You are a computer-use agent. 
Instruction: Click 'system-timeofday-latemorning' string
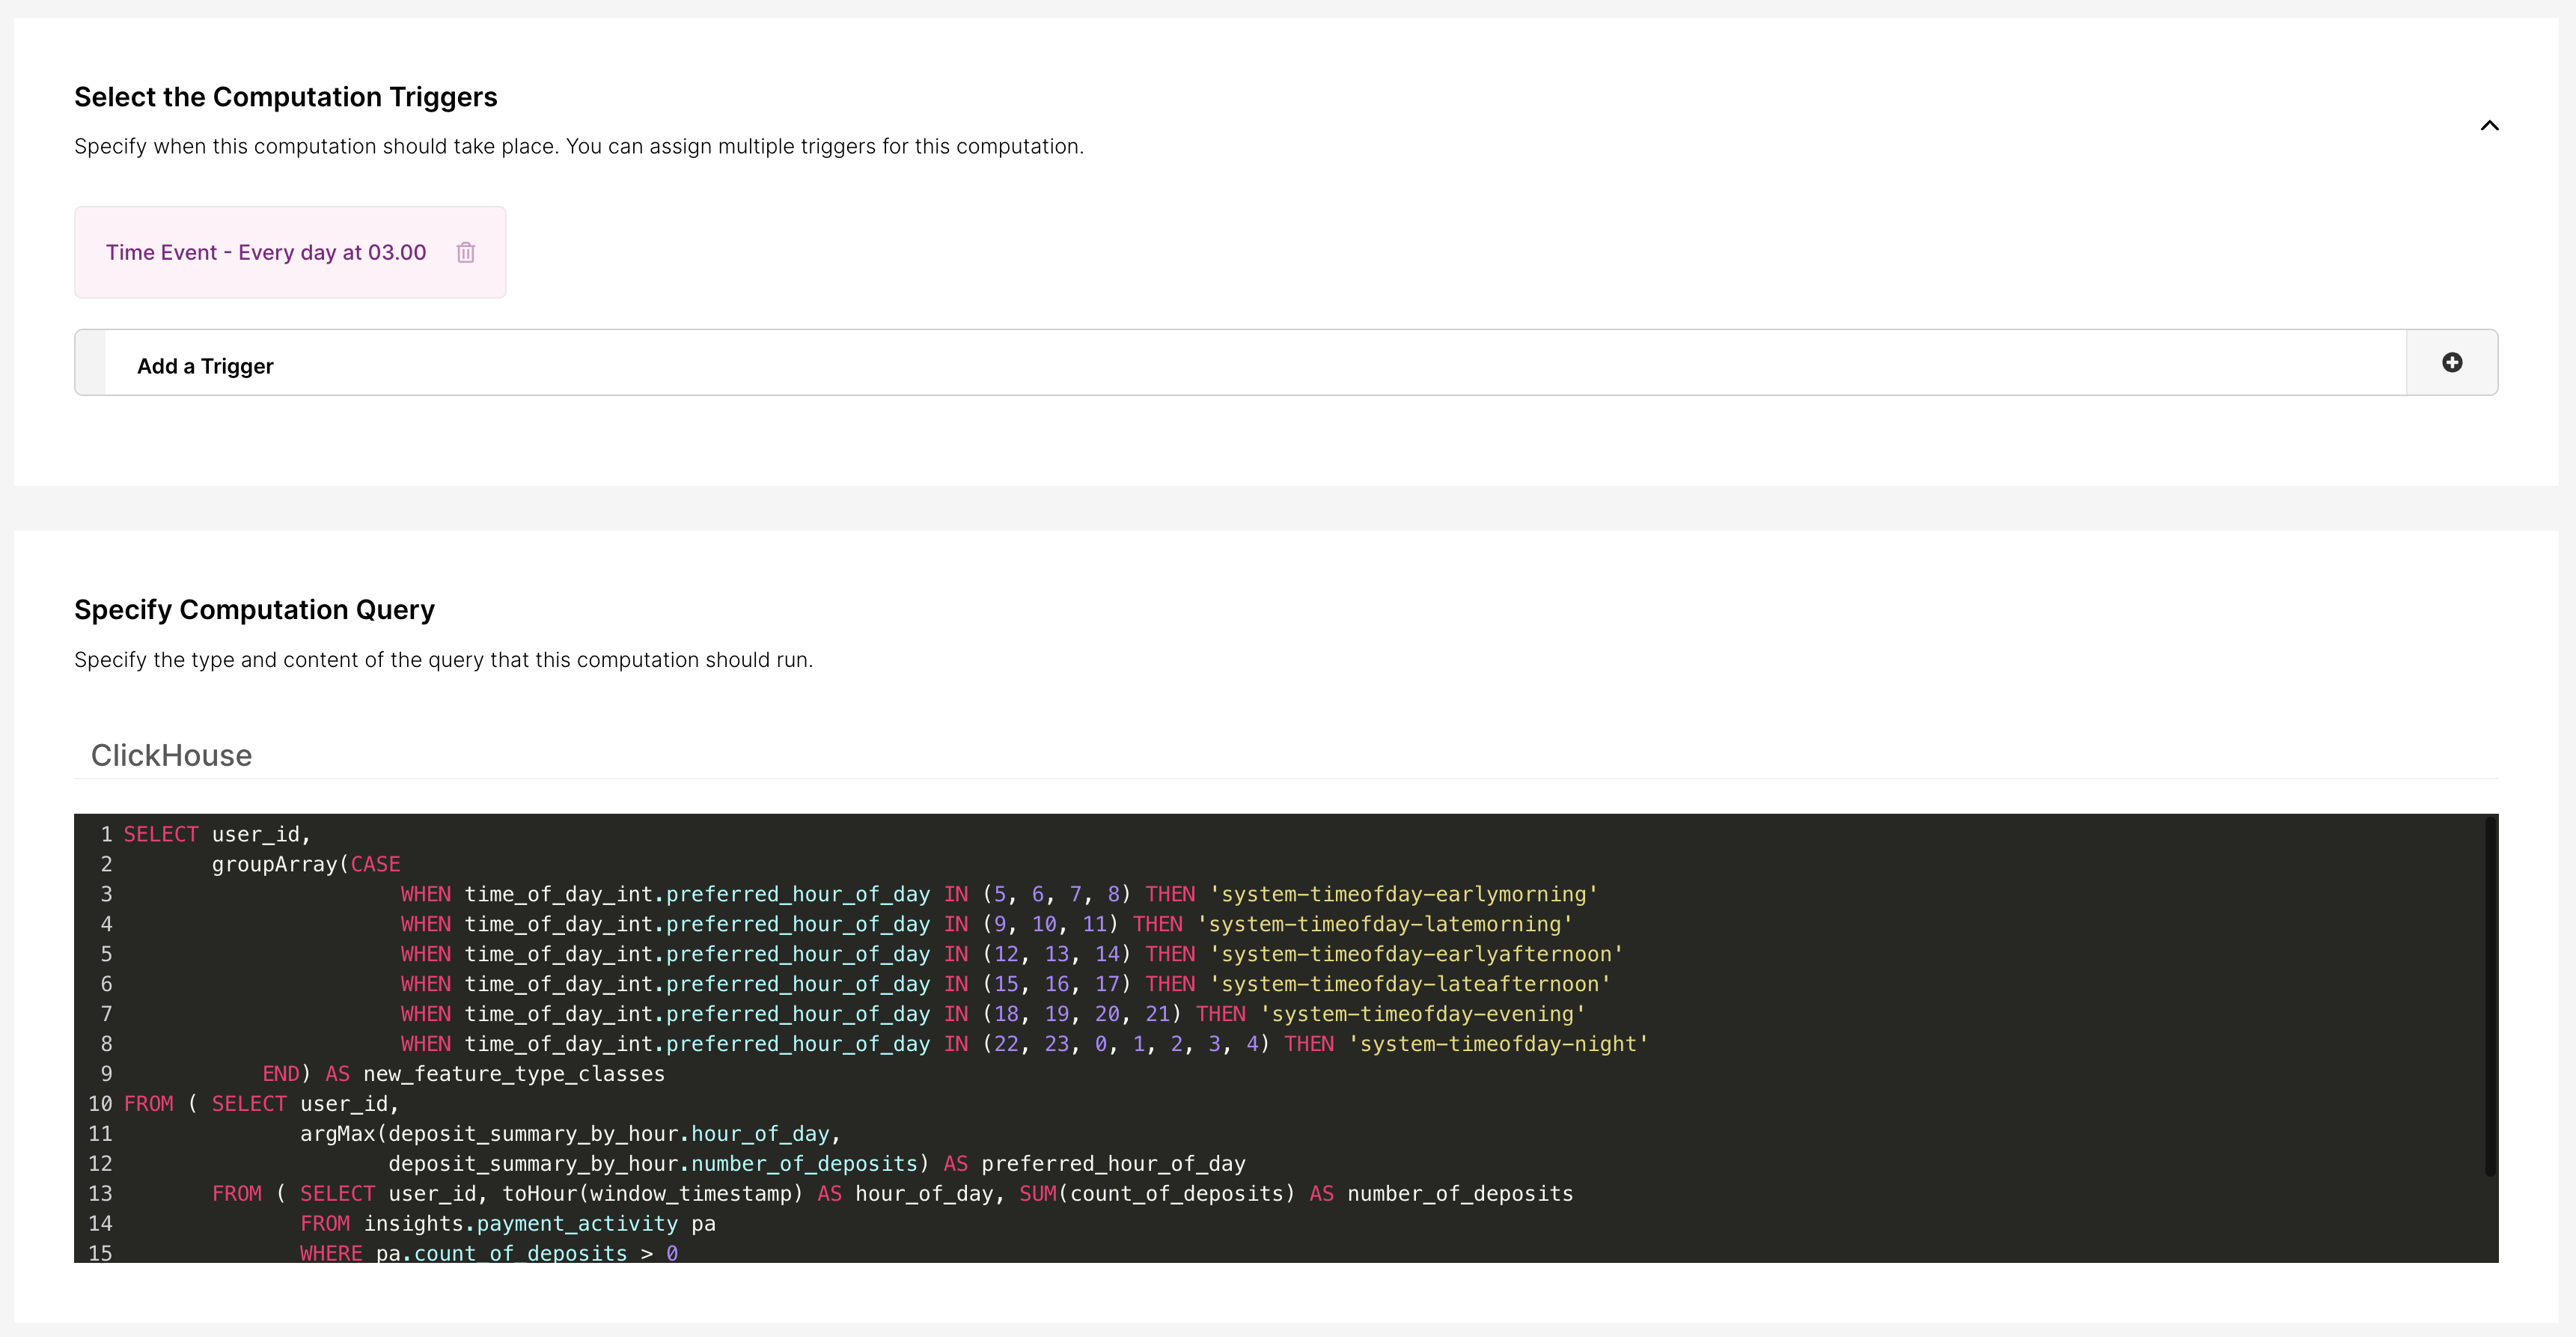[x=1385, y=924]
